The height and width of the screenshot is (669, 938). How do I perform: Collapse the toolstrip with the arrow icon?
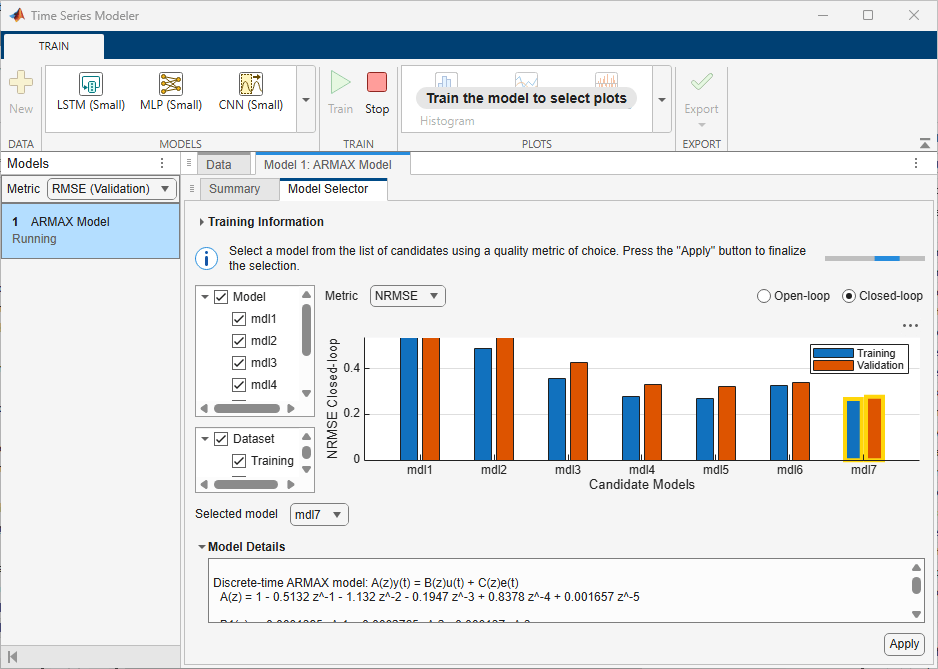[x=925, y=143]
